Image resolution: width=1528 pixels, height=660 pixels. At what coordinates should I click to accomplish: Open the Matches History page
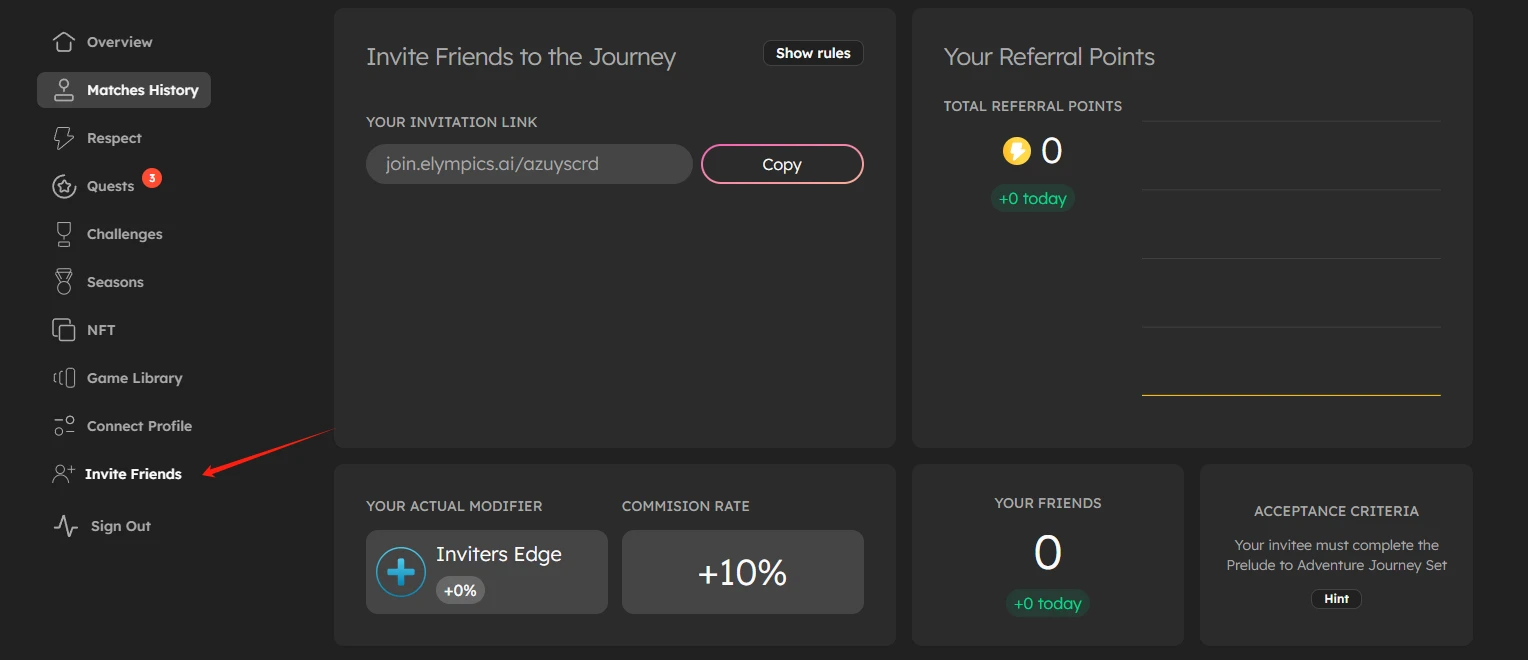pos(142,89)
